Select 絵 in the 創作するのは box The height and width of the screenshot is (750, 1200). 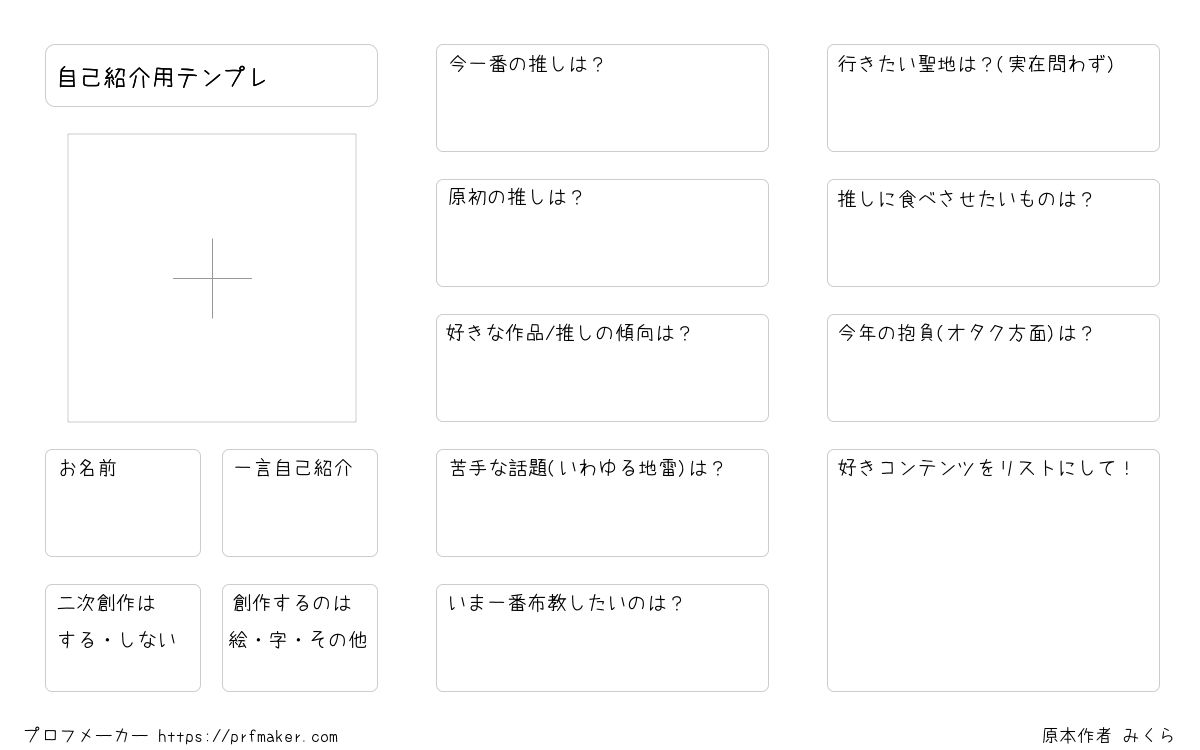(238, 640)
